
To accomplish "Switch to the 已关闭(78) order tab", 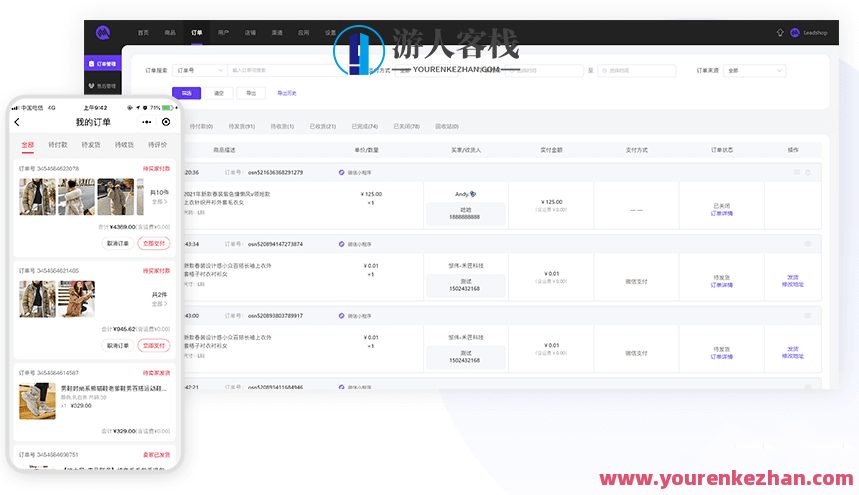I will 406,126.
